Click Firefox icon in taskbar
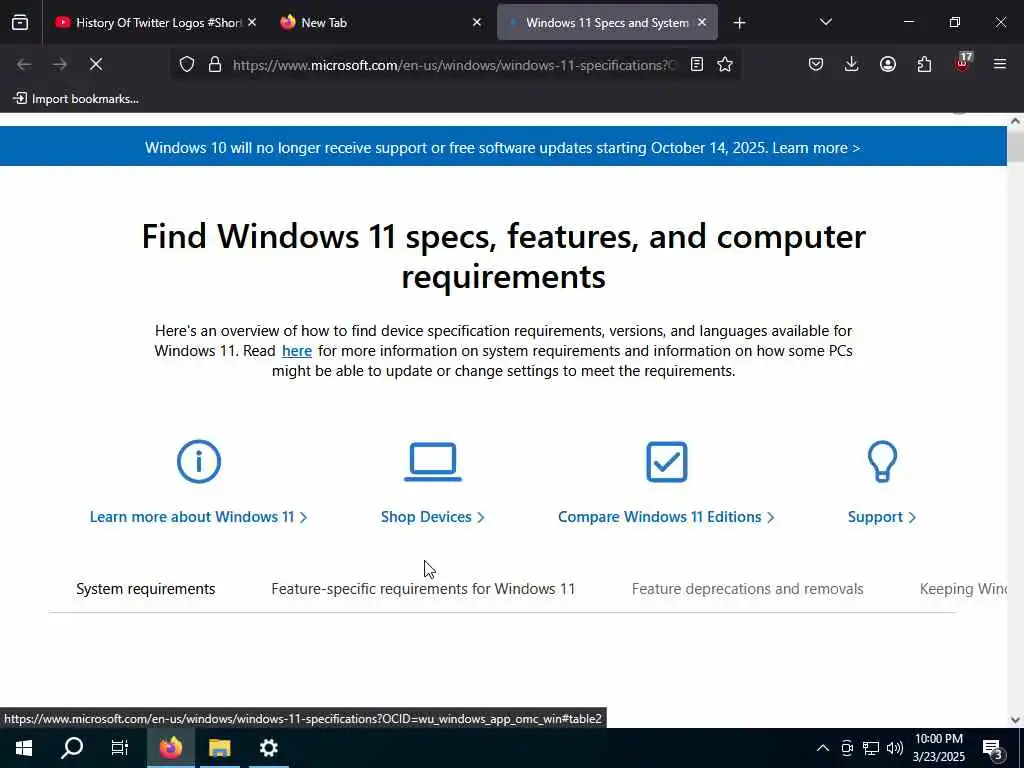The image size is (1024, 768). coord(170,748)
